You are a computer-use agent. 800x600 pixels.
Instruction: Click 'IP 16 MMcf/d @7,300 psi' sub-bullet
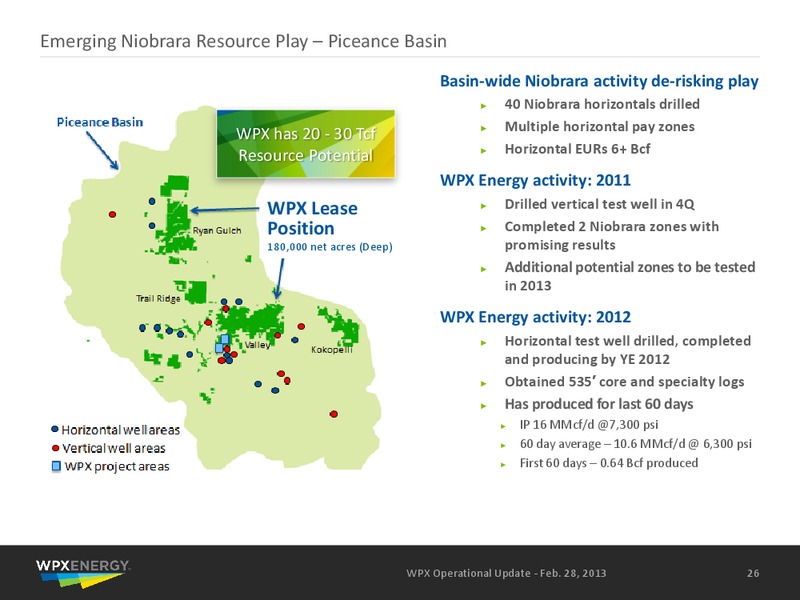tap(589, 424)
